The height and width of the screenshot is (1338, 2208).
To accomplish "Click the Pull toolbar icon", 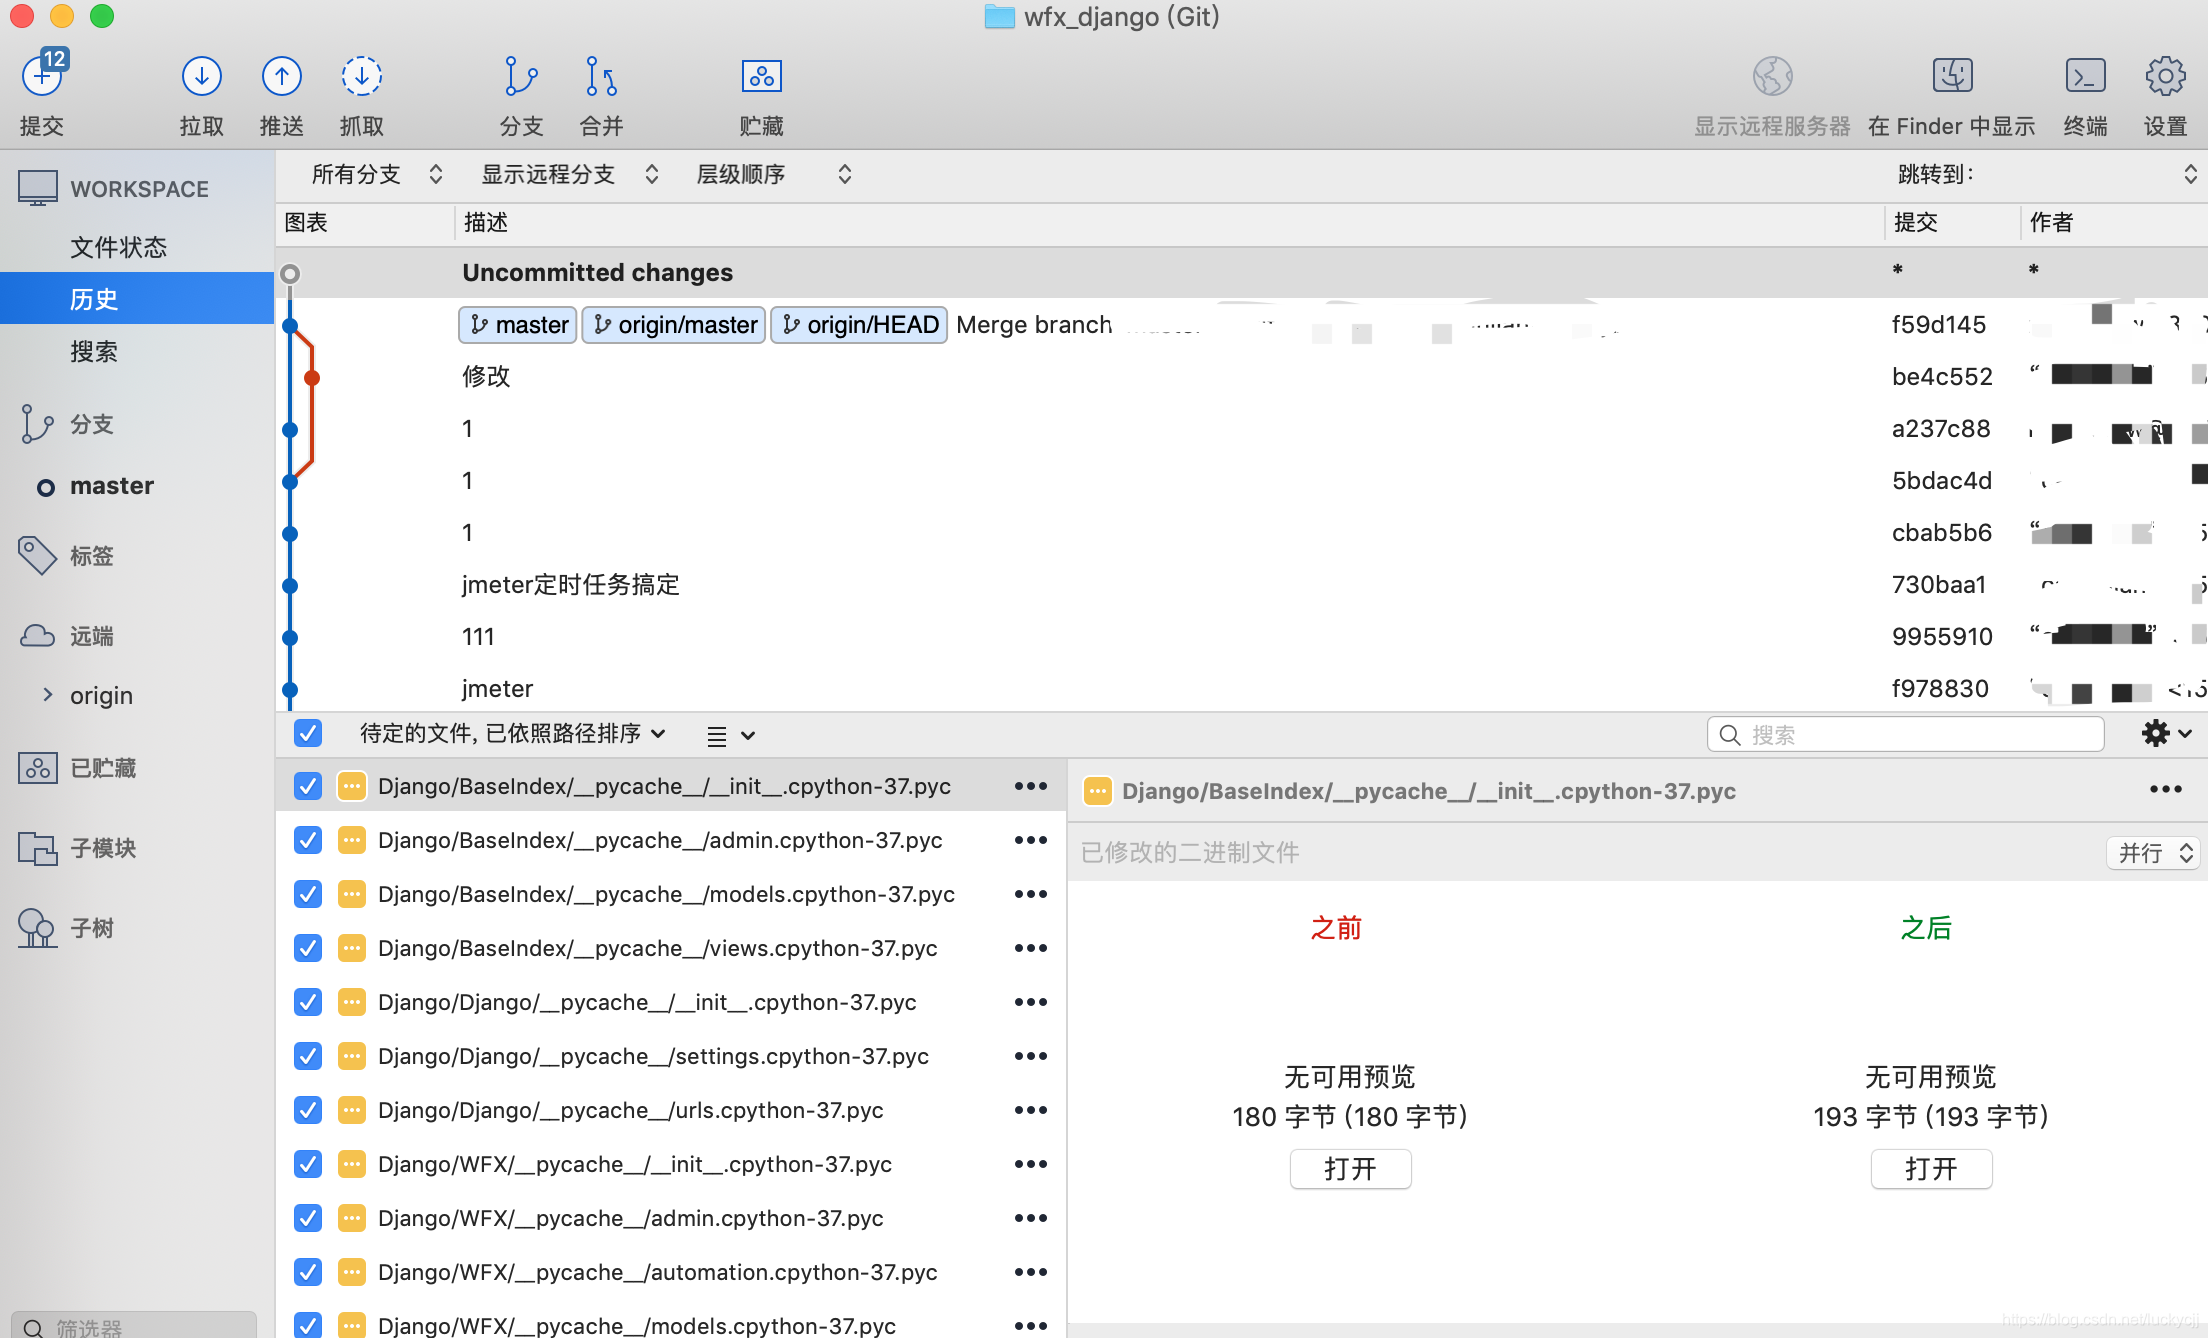I will coord(201,77).
